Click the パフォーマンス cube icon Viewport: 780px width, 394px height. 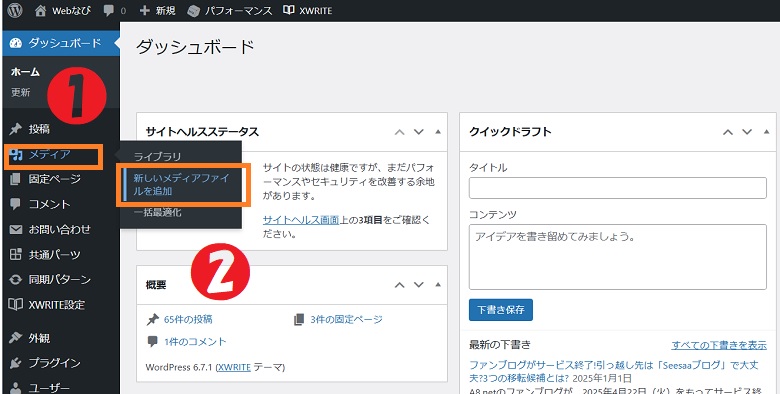(x=193, y=11)
